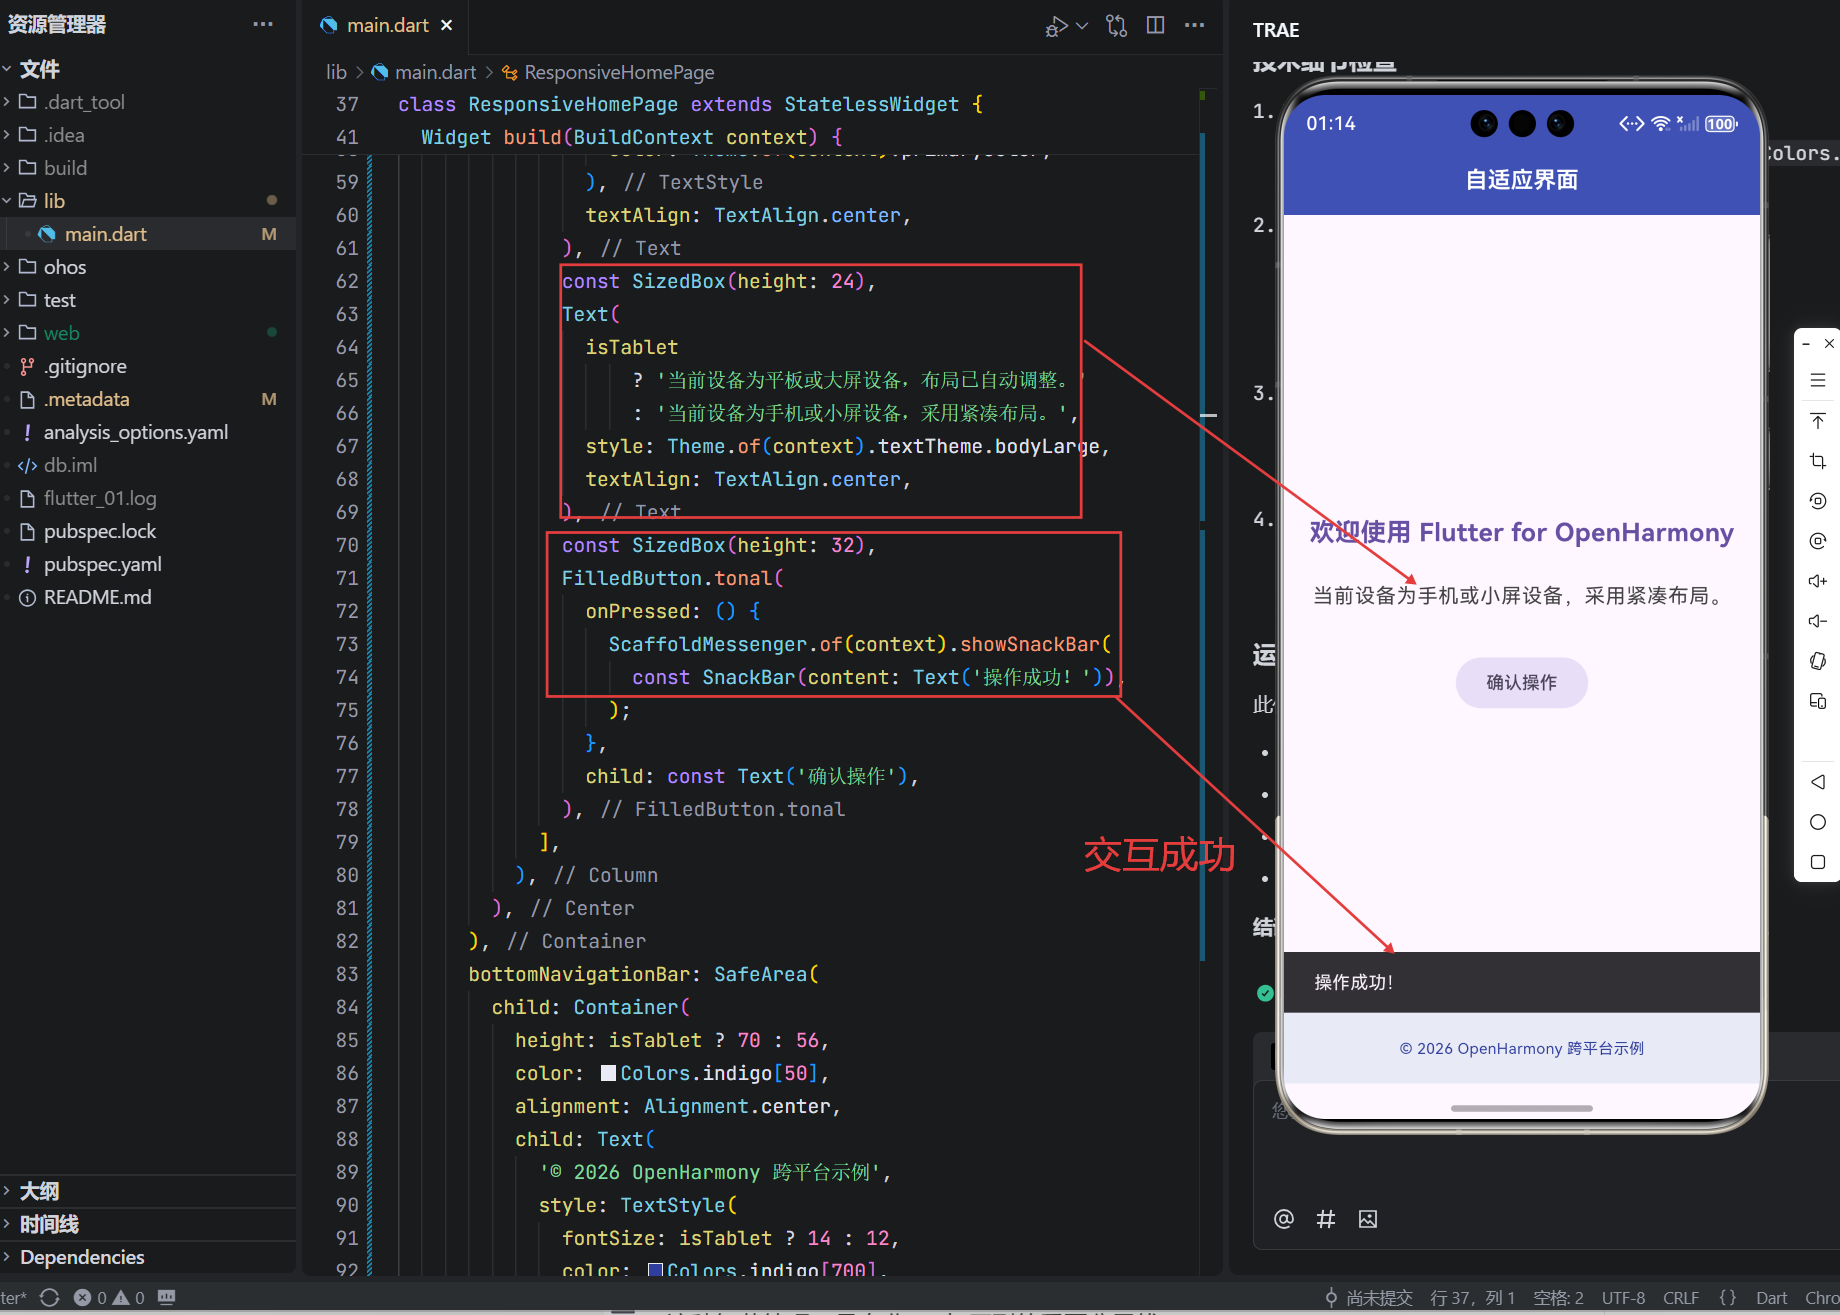Click the lib breadcrumb segment
Image resolution: width=1840 pixels, height=1315 pixels.
coord(336,72)
